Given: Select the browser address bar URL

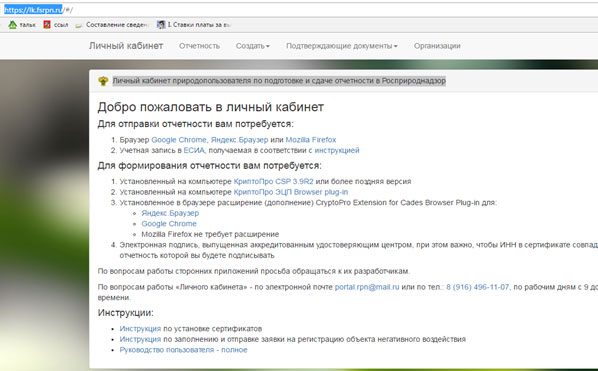Looking at the screenshot, I should pos(38,10).
